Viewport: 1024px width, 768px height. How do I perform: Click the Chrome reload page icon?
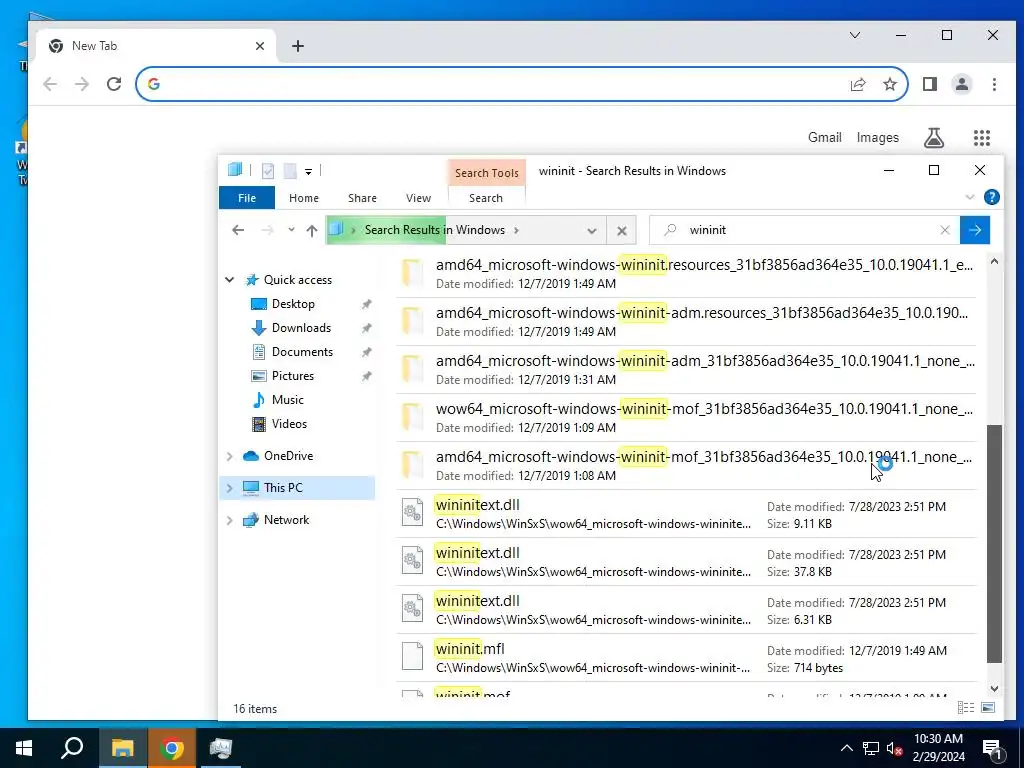click(114, 84)
